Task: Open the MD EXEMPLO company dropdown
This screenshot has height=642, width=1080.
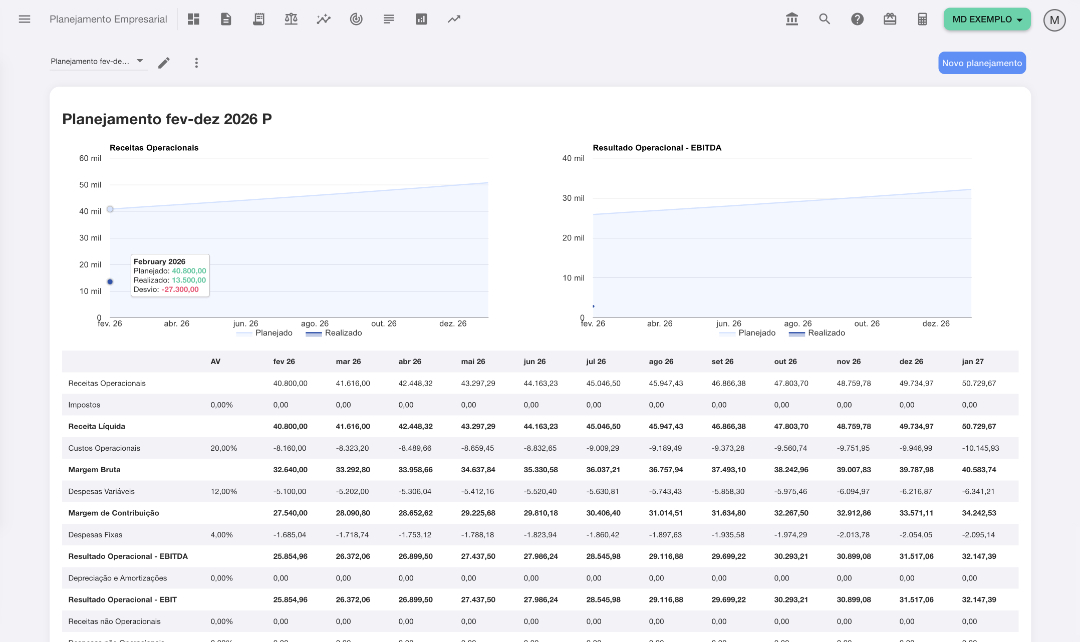Action: 987,19
